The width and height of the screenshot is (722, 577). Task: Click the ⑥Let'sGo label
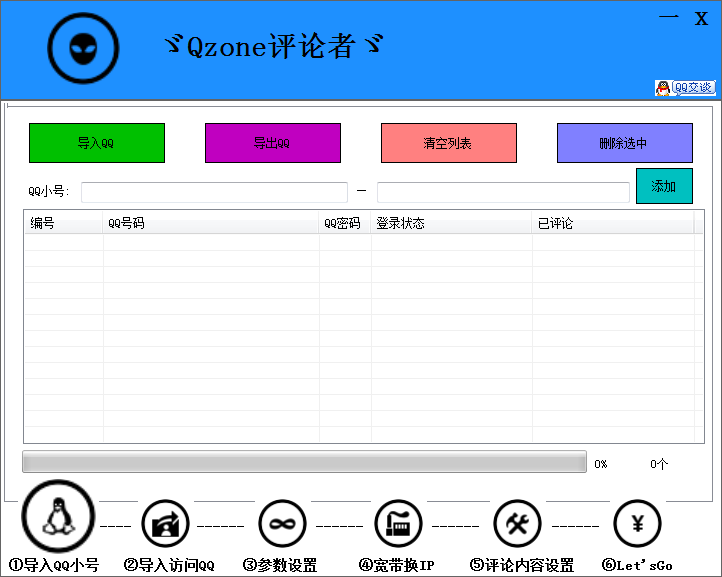click(x=637, y=565)
